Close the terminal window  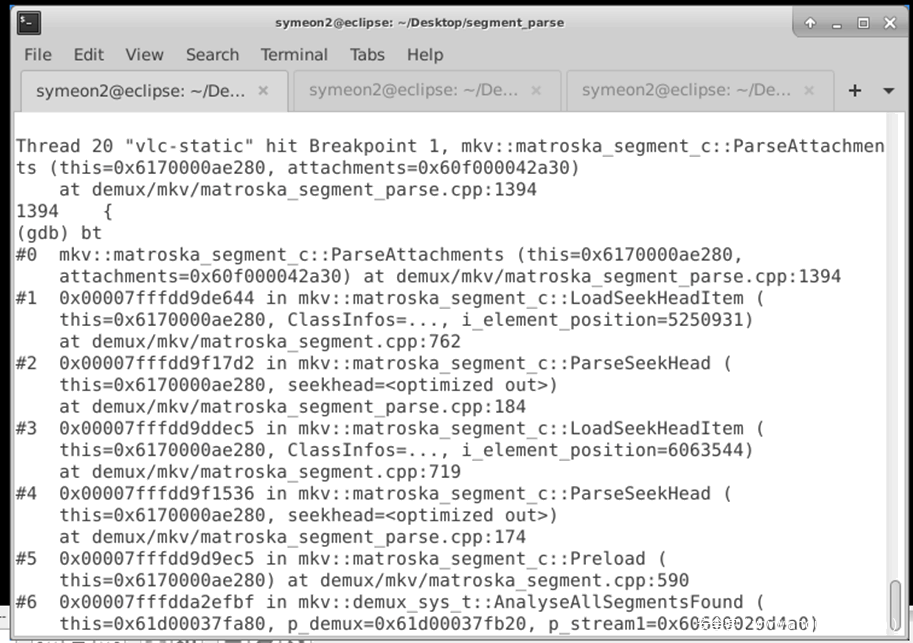click(888, 22)
